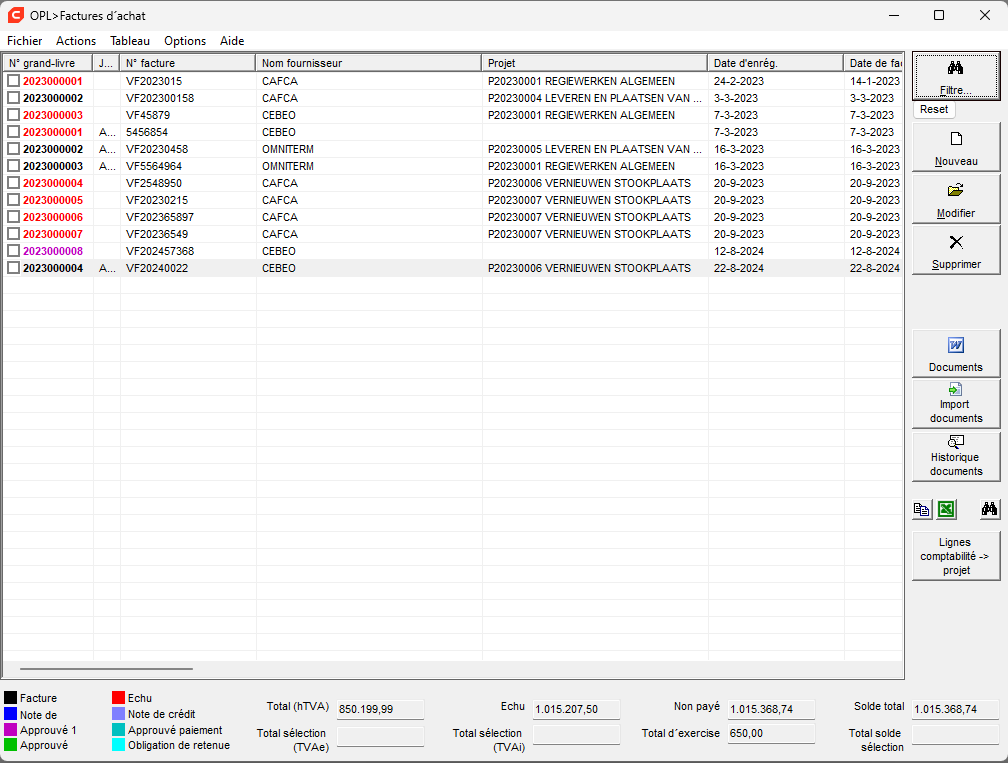Sort by N° facture column header
This screenshot has height=763, width=1008.
point(188,63)
